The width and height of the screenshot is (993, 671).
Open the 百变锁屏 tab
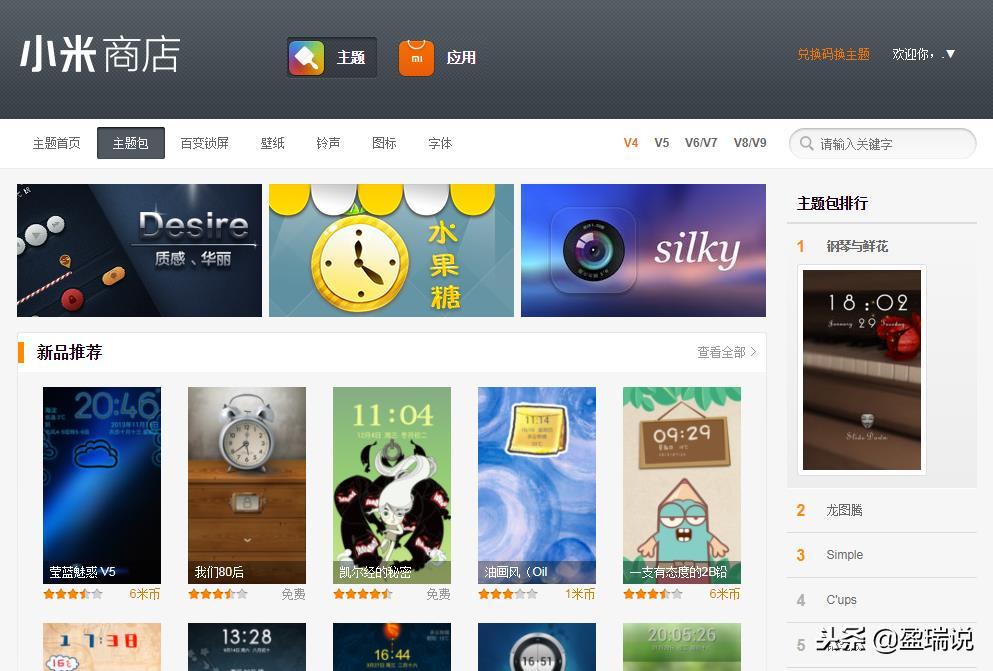tap(205, 143)
